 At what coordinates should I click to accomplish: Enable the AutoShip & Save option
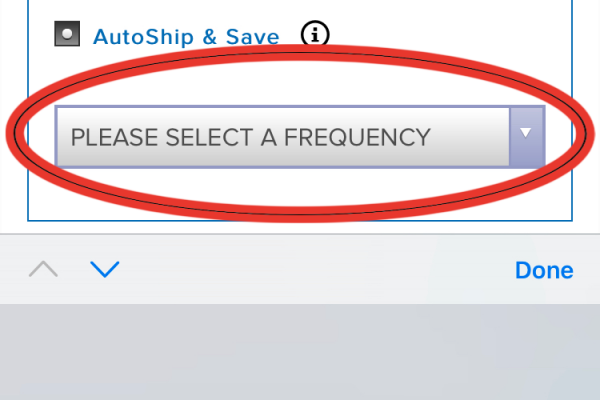tap(66, 35)
